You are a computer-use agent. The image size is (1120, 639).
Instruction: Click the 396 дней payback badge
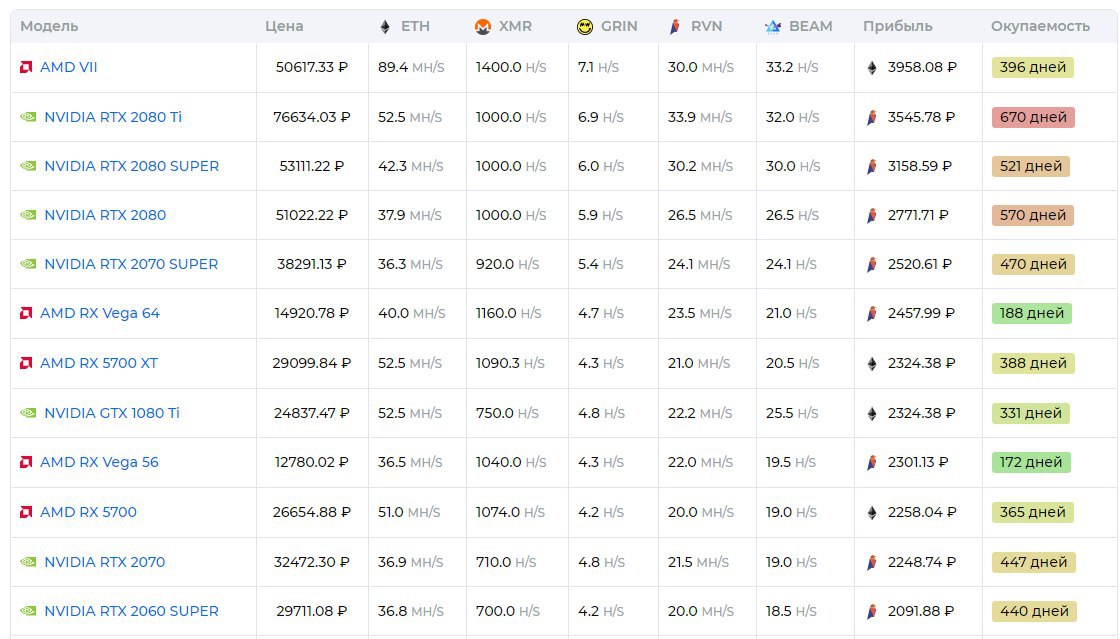(1033, 67)
